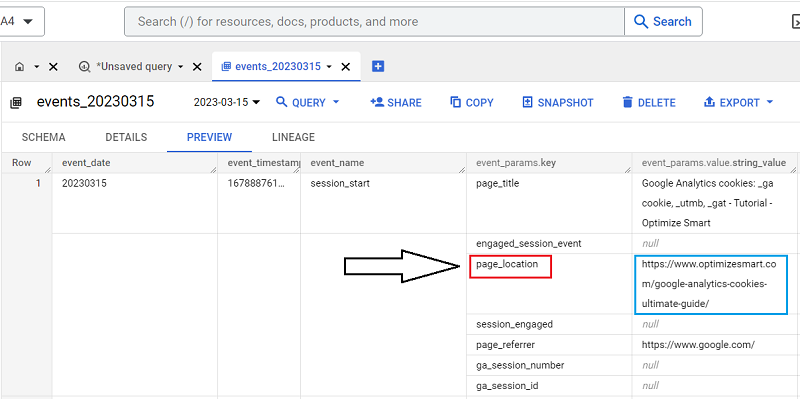Image resolution: width=800 pixels, height=399 pixels.
Task: Click the DELETE trash icon
Action: tap(628, 103)
